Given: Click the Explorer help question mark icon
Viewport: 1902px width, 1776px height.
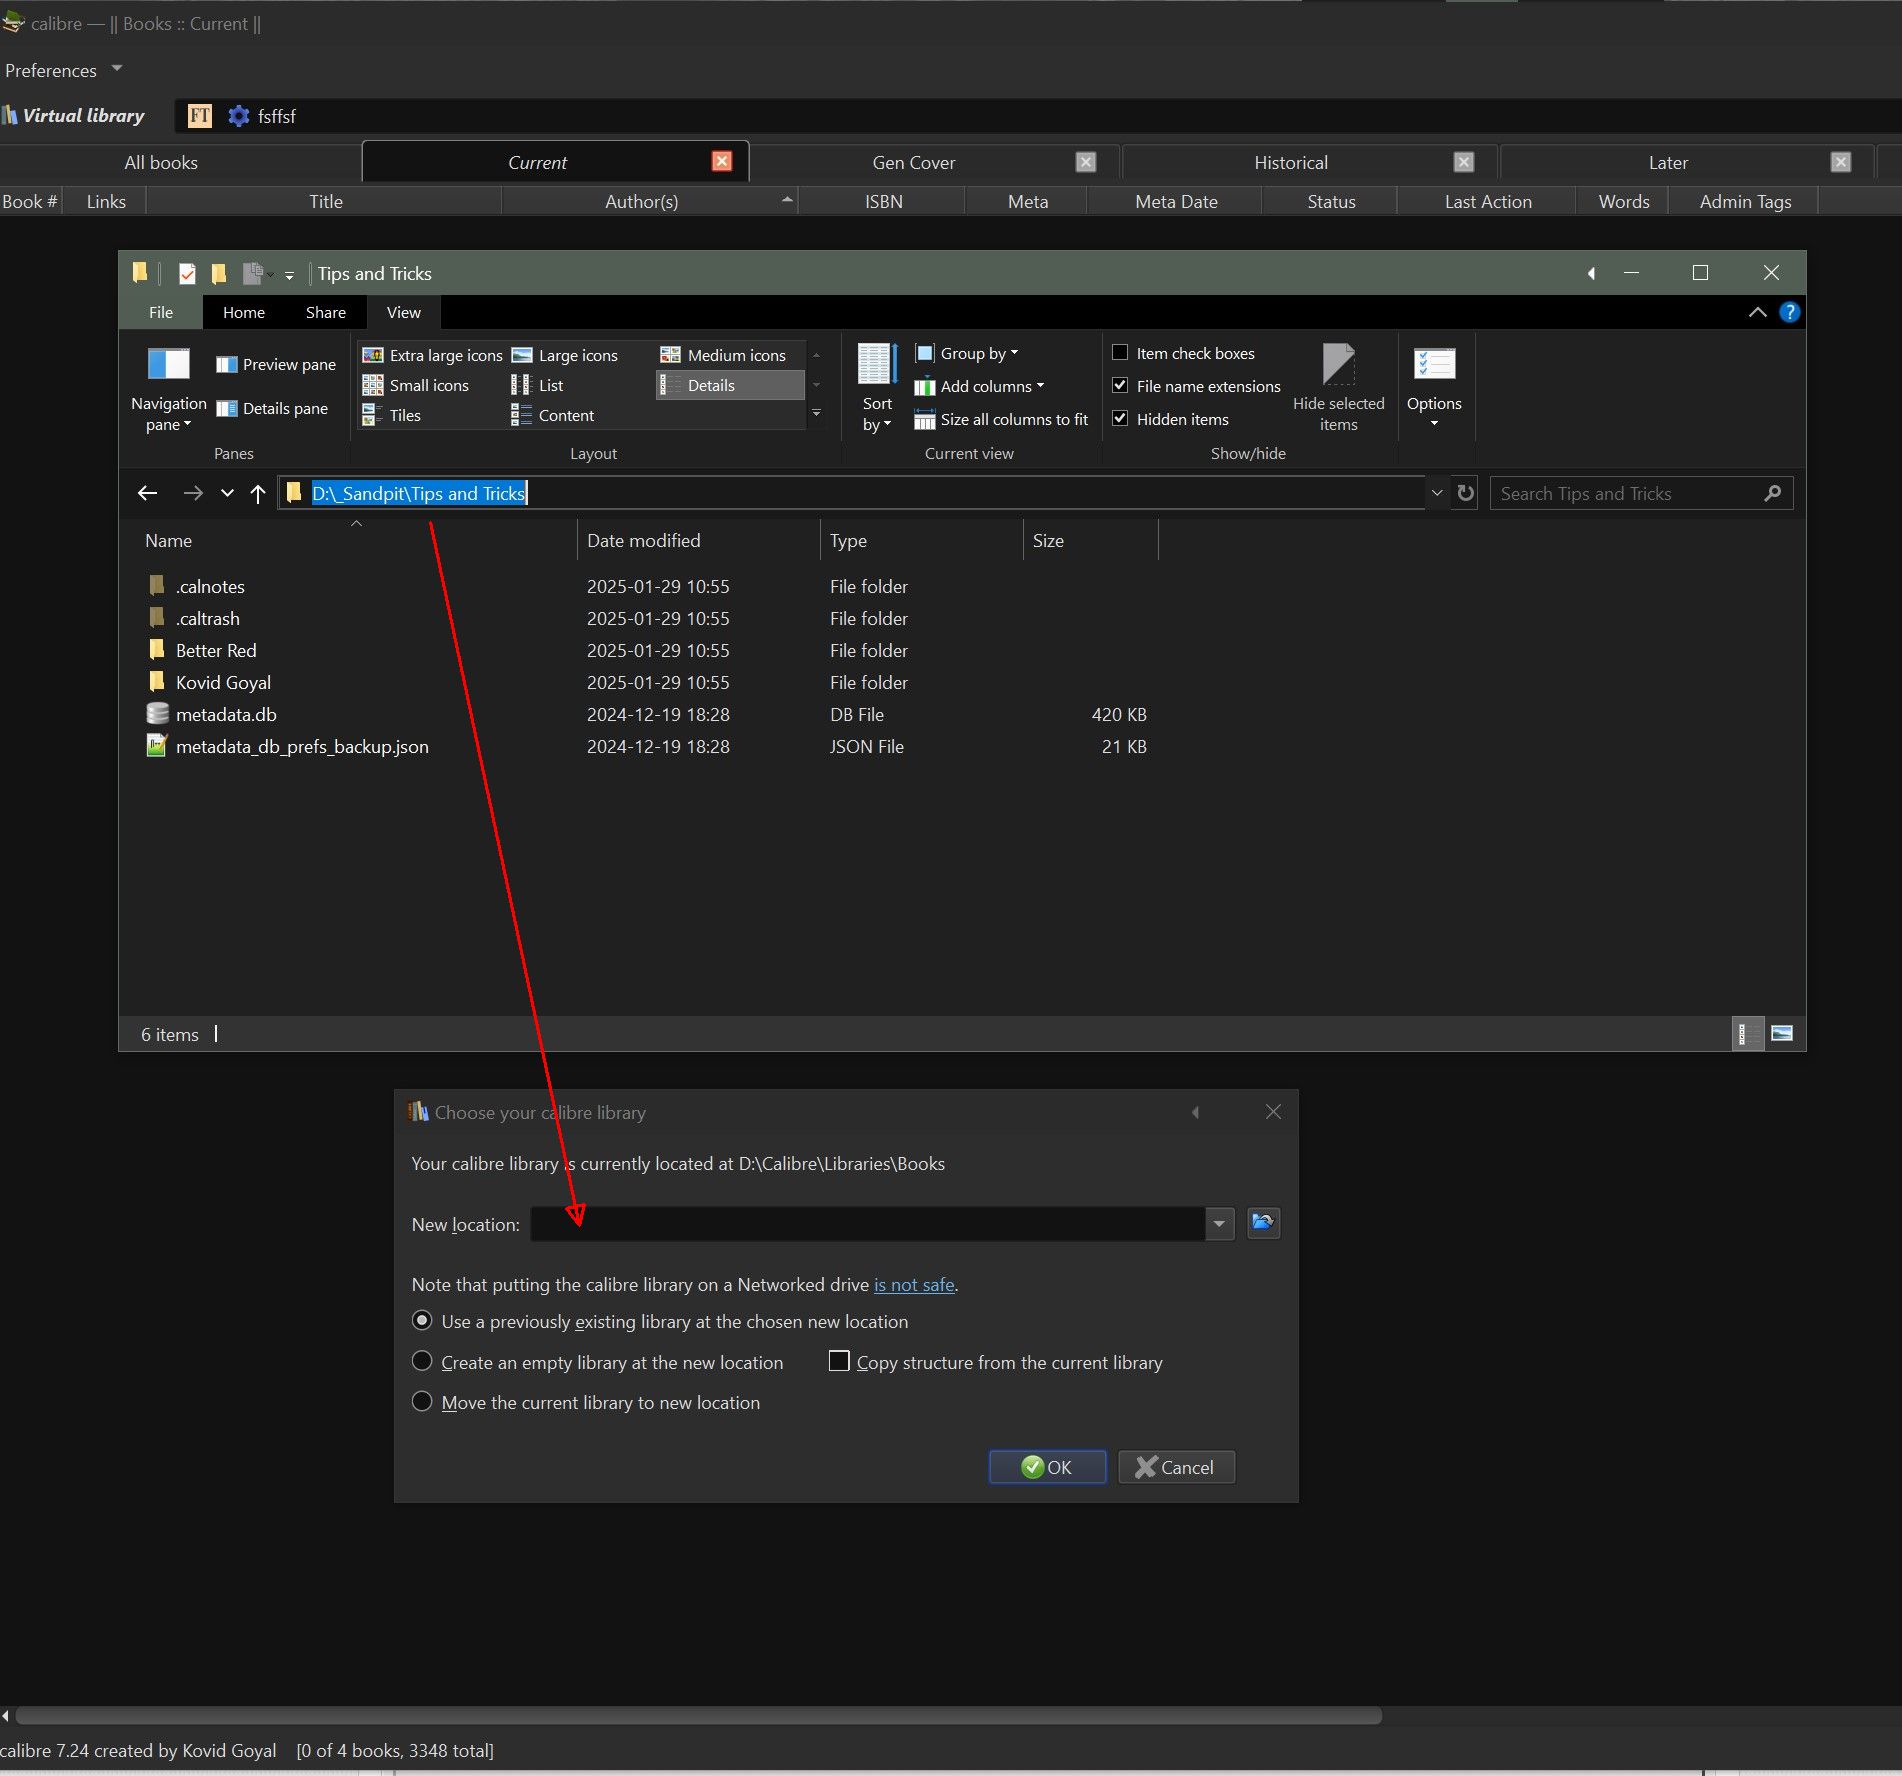Looking at the screenshot, I should (1790, 312).
